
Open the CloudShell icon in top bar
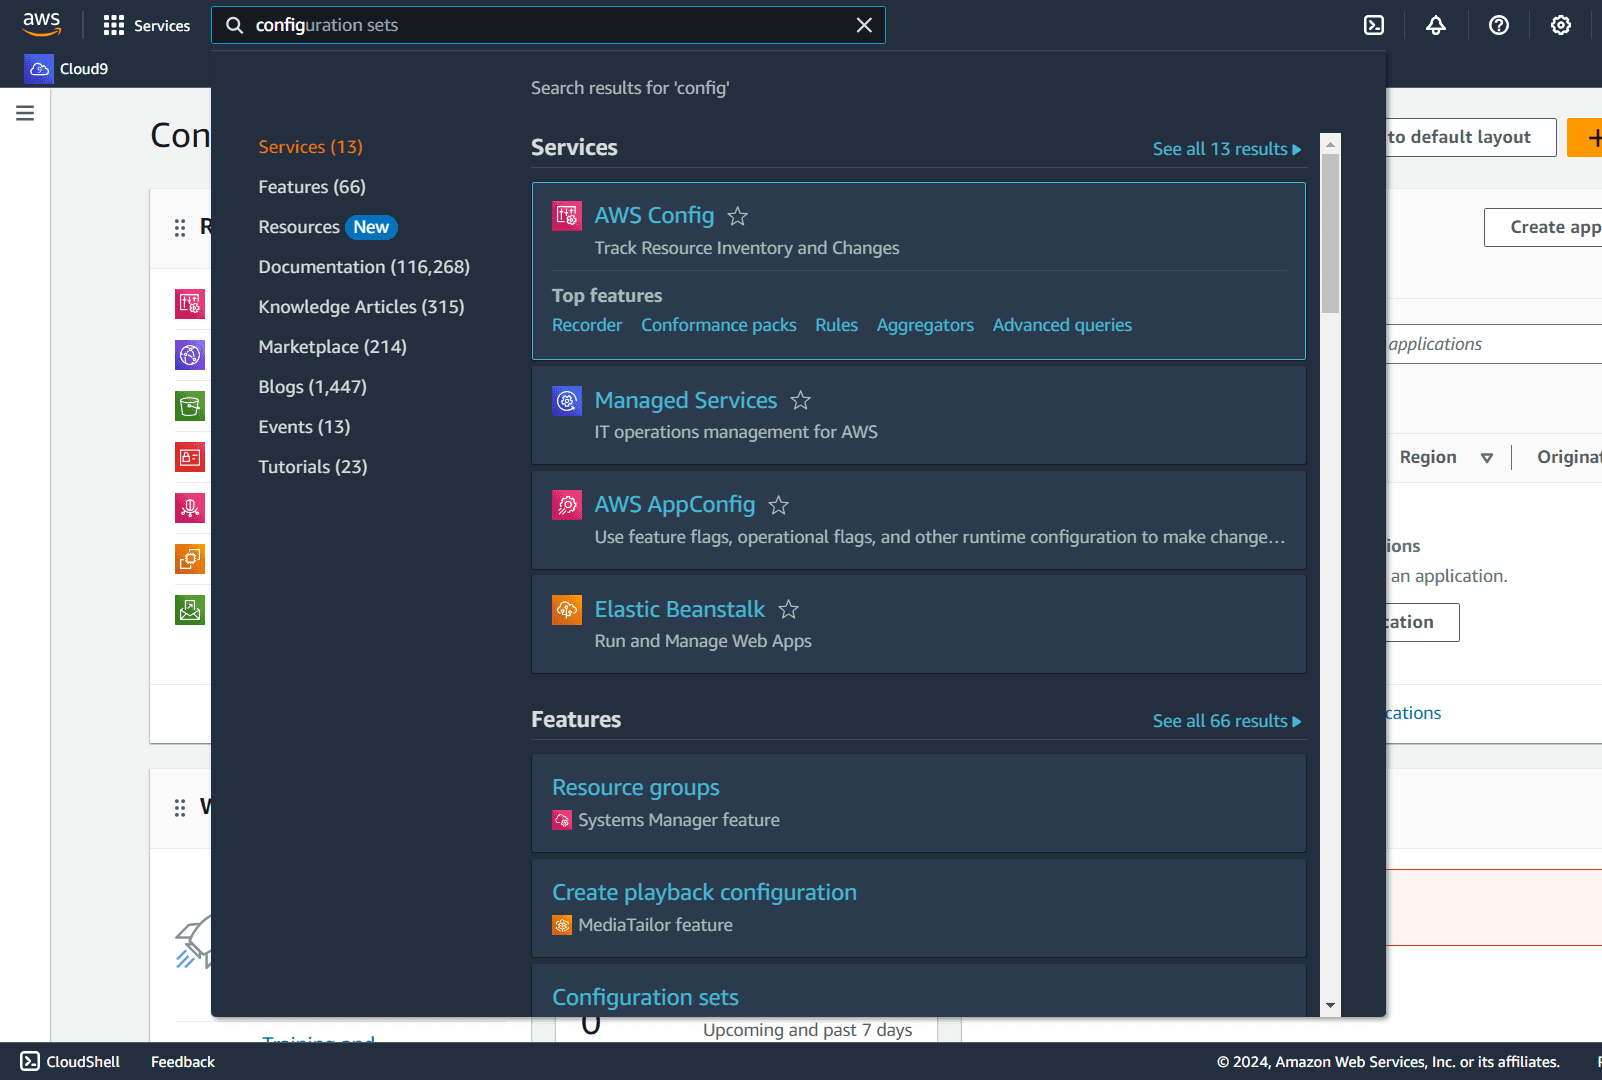pos(1374,25)
